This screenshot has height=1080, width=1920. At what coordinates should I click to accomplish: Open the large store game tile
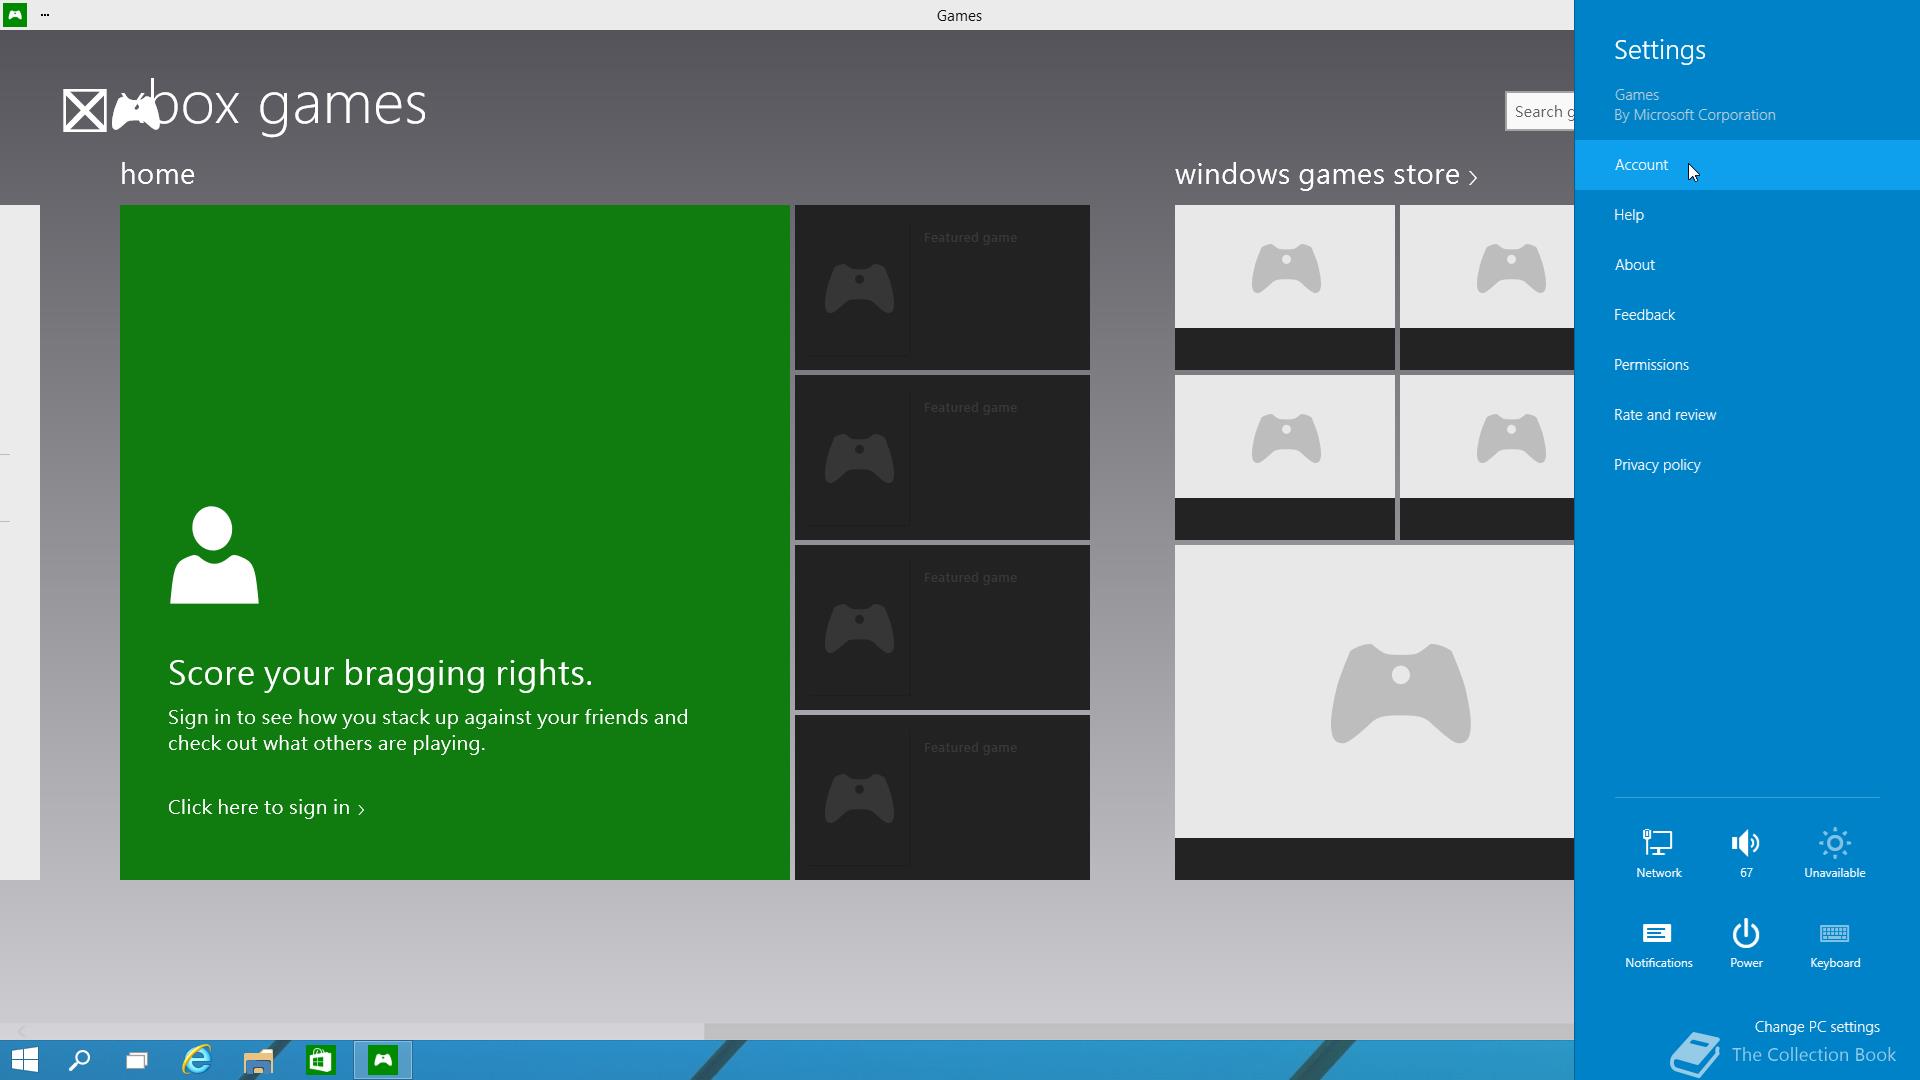tap(1374, 712)
